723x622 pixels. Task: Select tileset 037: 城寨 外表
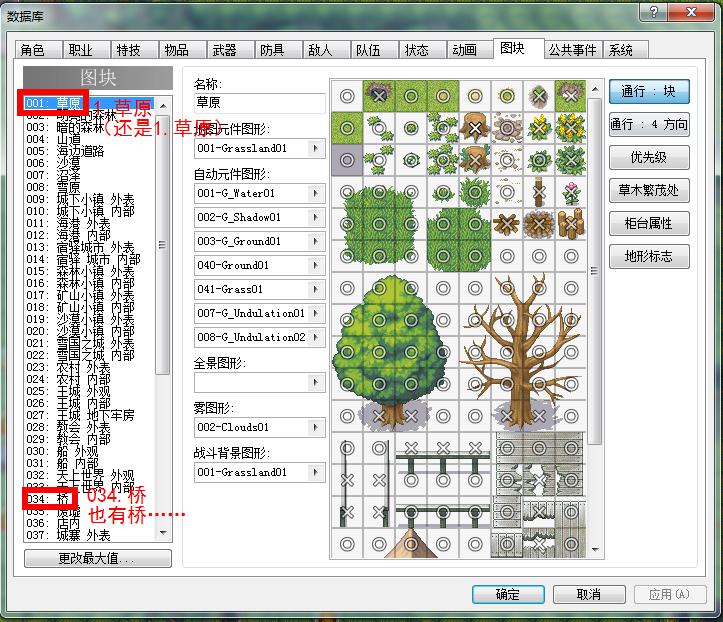[x=89, y=535]
